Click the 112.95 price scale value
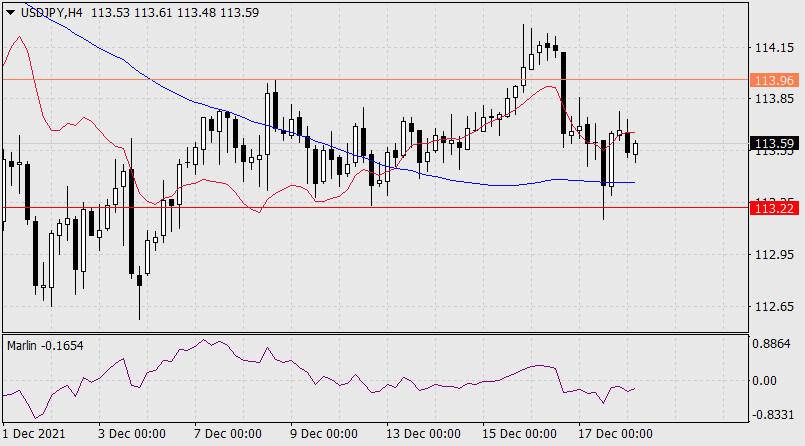 coord(774,255)
